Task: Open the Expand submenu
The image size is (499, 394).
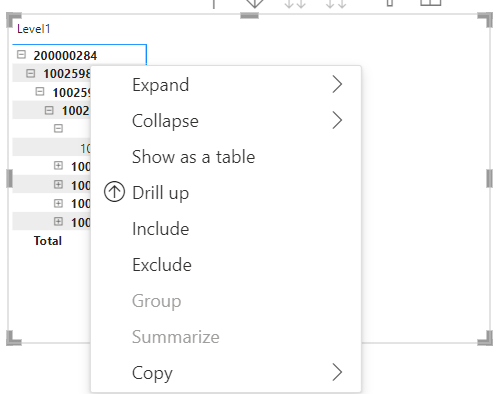Action: [226, 85]
